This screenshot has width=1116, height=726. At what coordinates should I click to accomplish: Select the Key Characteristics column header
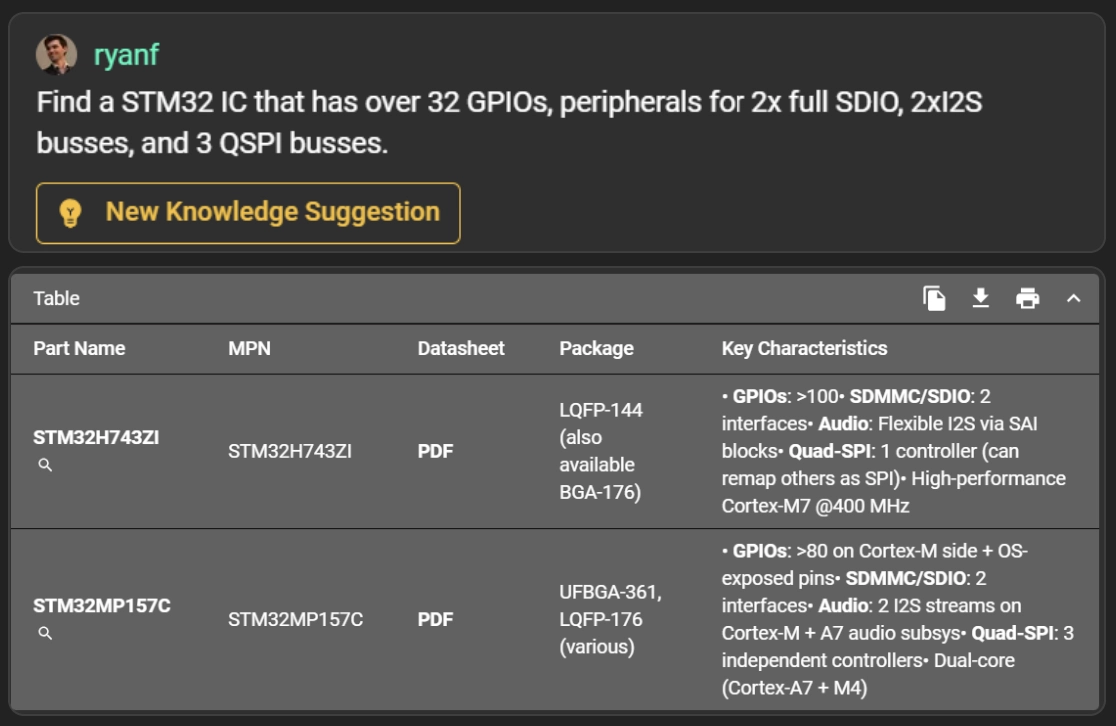804,348
